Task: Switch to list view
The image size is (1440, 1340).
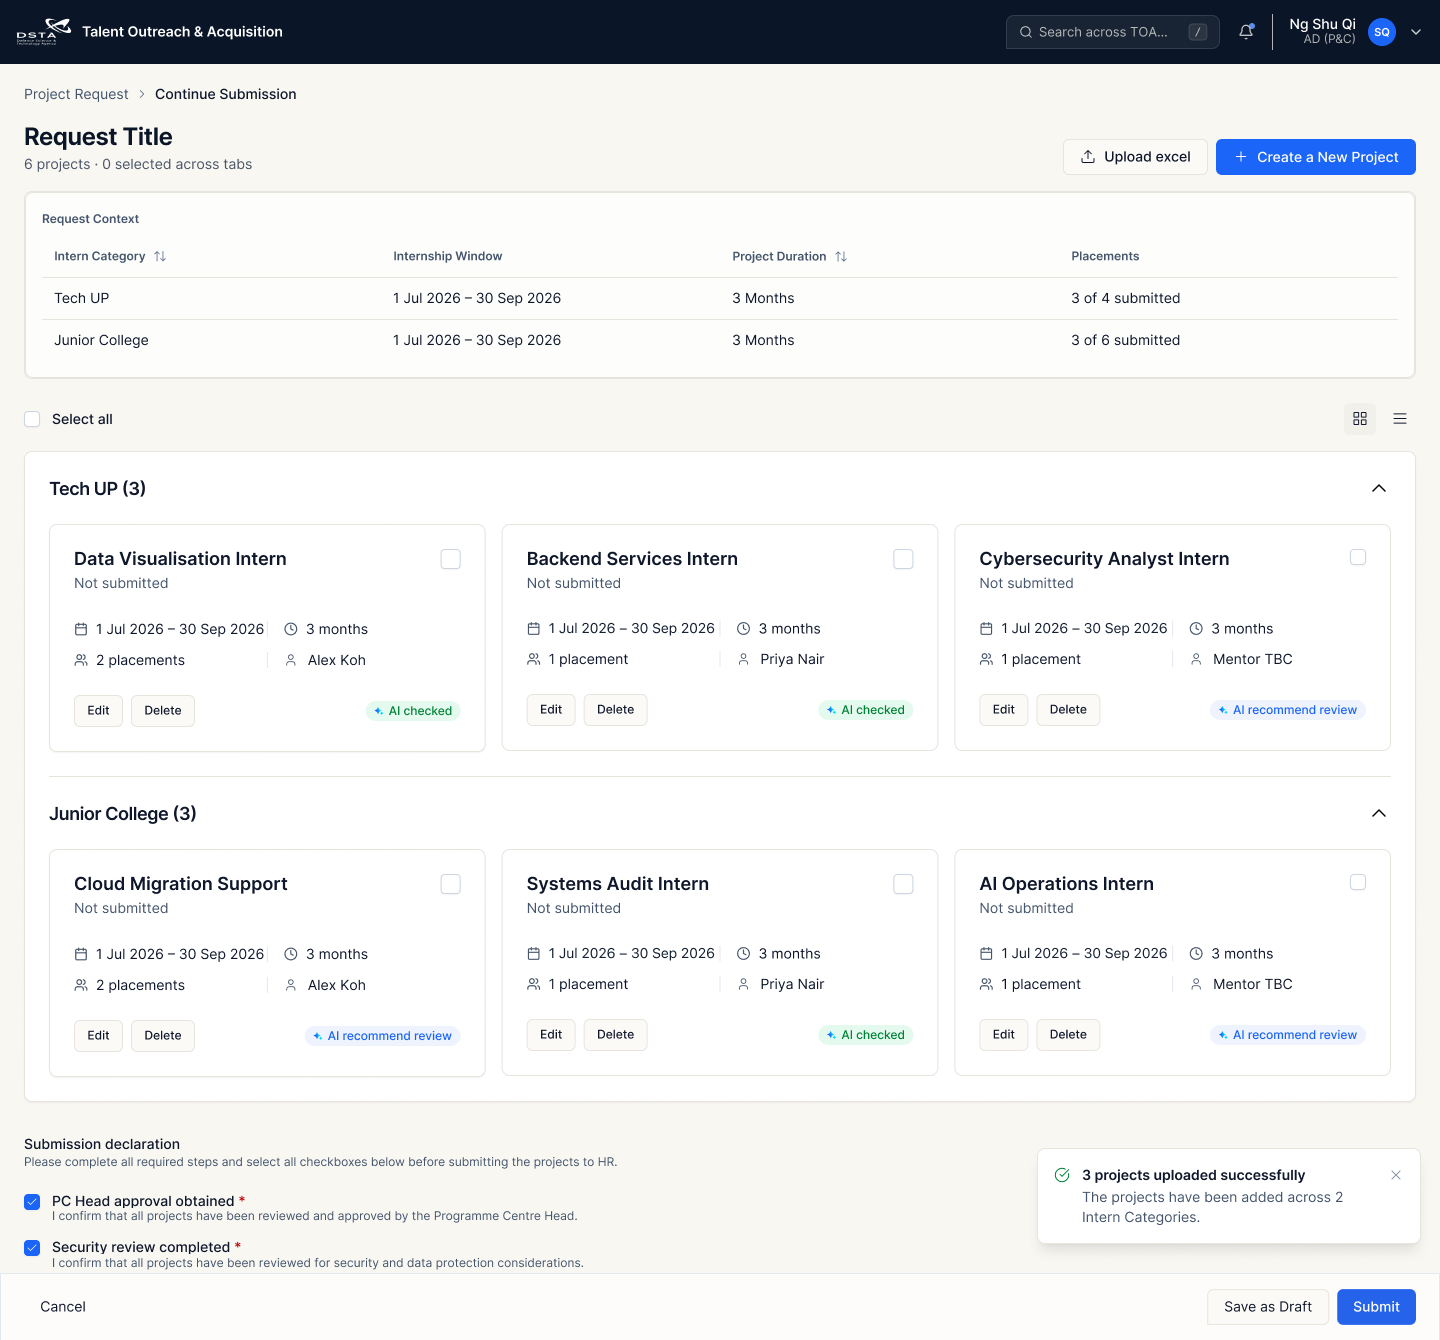Action: coord(1400,419)
